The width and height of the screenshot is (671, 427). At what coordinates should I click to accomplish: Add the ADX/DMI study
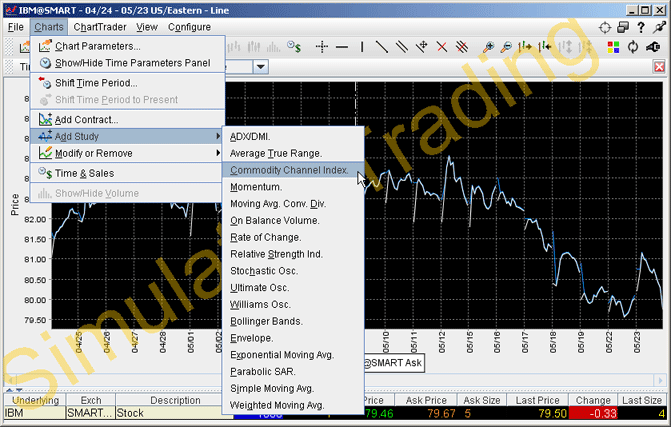point(293,136)
